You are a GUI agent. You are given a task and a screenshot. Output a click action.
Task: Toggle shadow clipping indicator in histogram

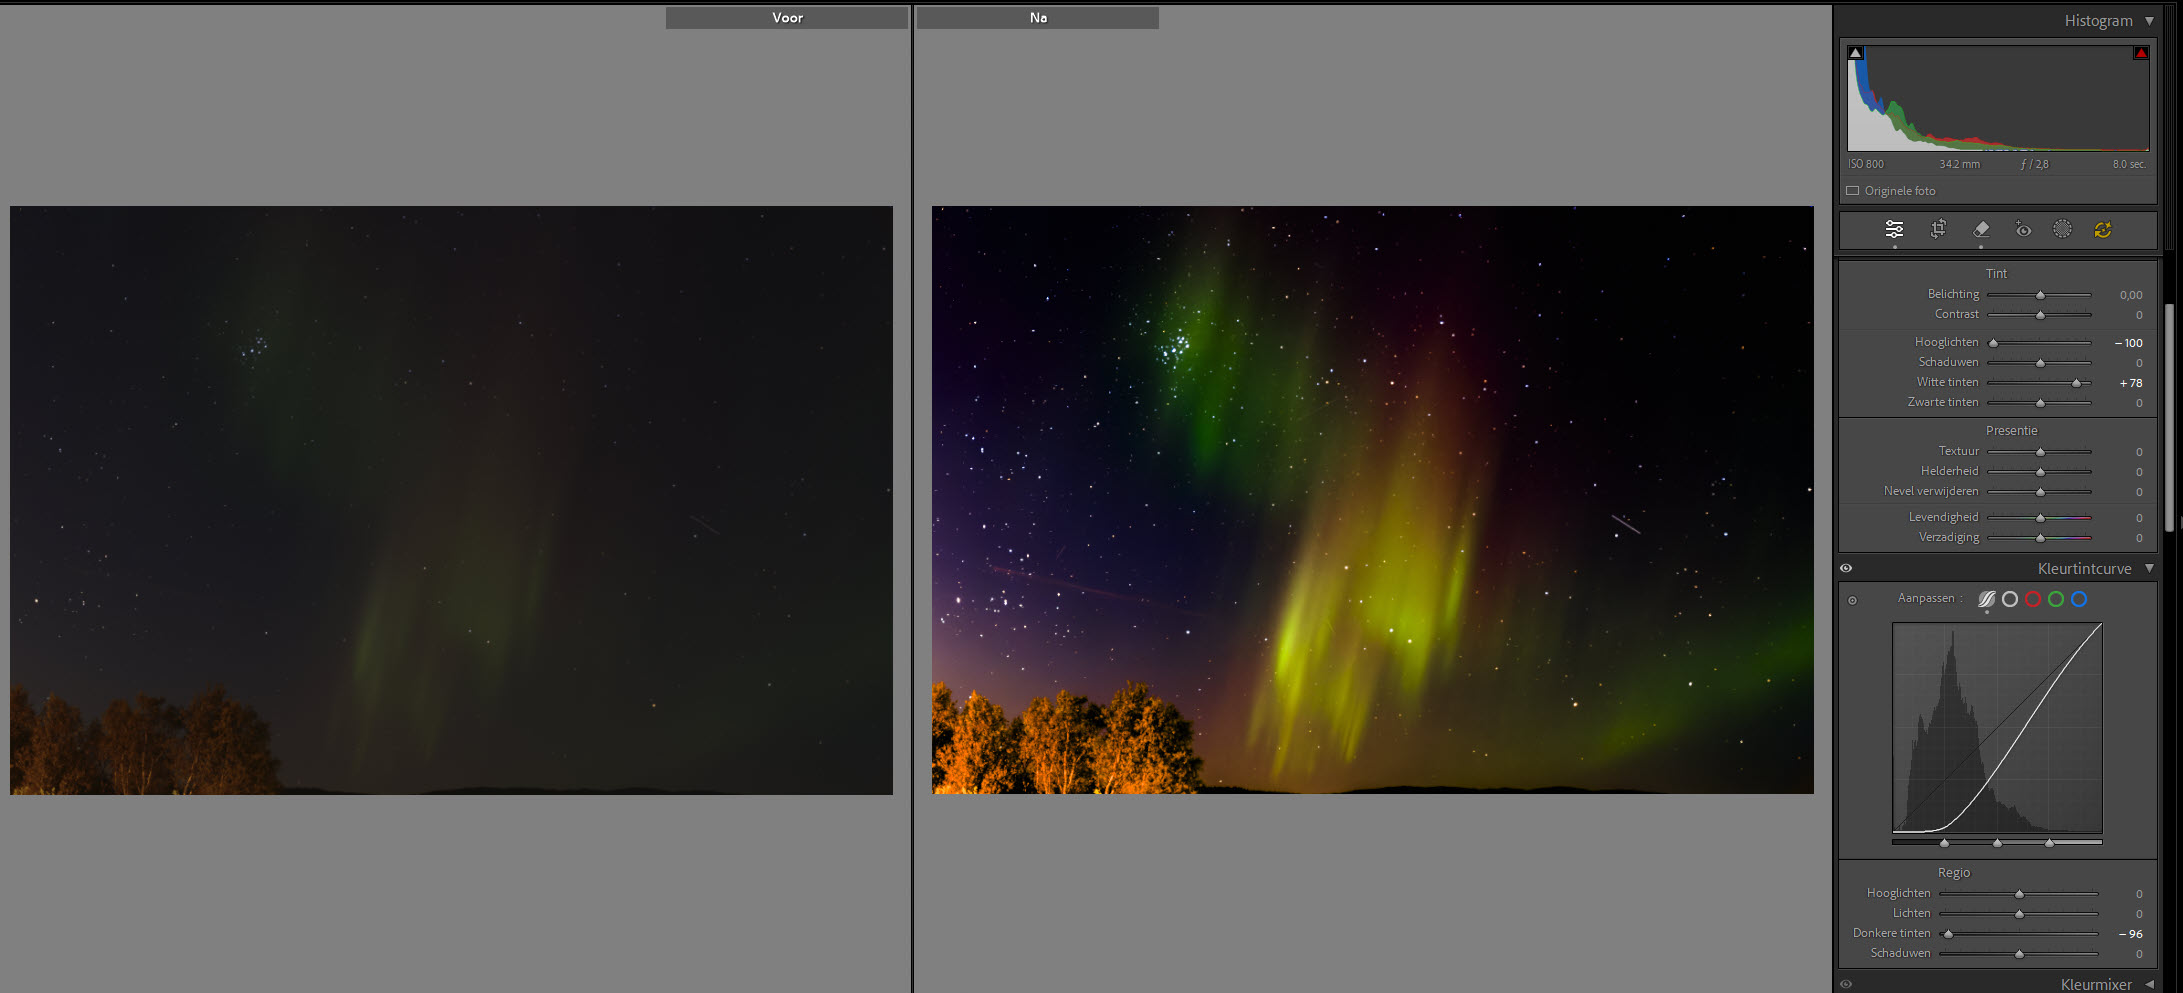1856,53
